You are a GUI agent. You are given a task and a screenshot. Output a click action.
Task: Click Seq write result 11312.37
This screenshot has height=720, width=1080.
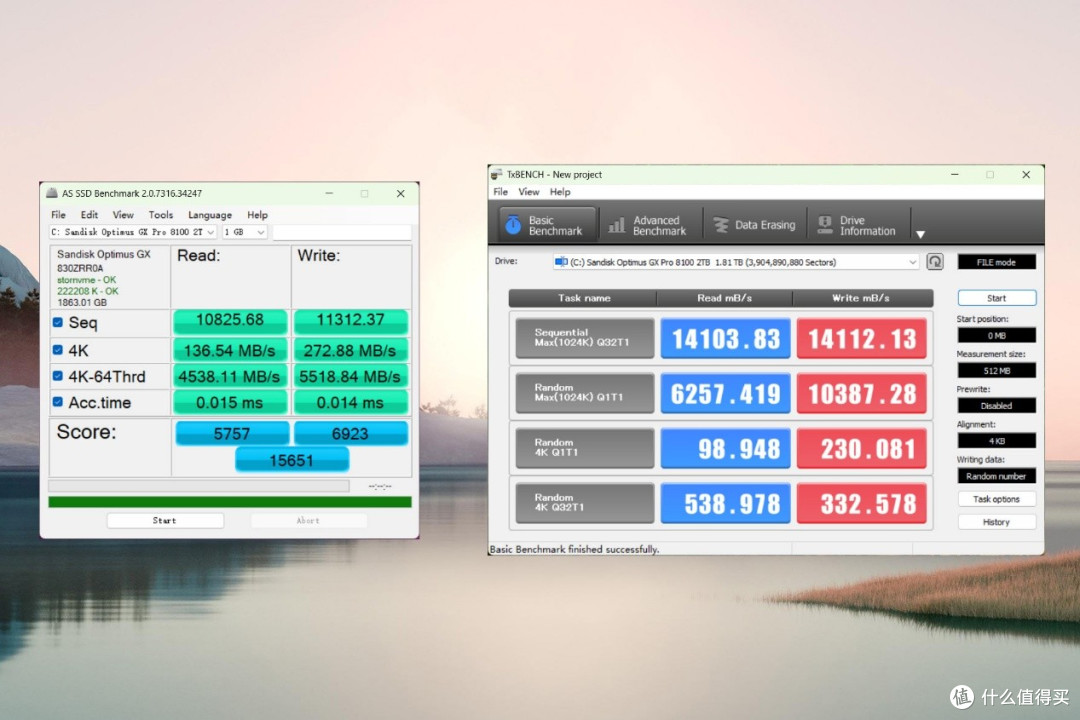351,320
